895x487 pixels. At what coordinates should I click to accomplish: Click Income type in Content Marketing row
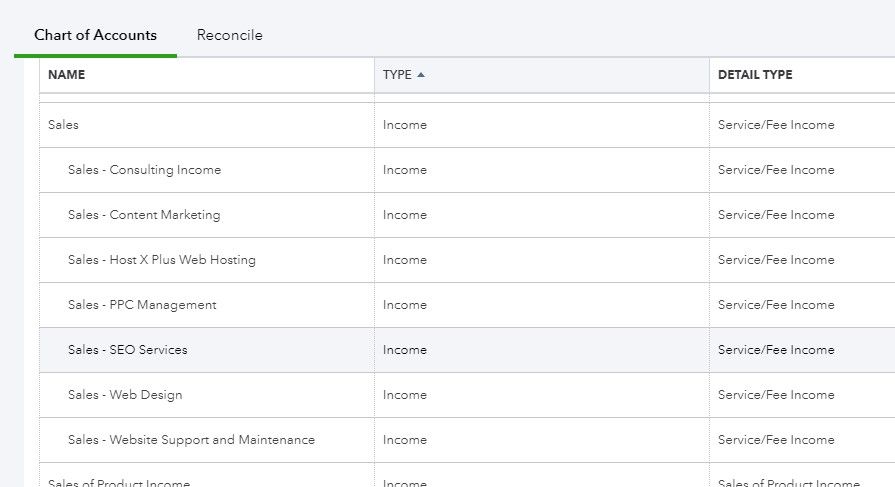(x=405, y=215)
